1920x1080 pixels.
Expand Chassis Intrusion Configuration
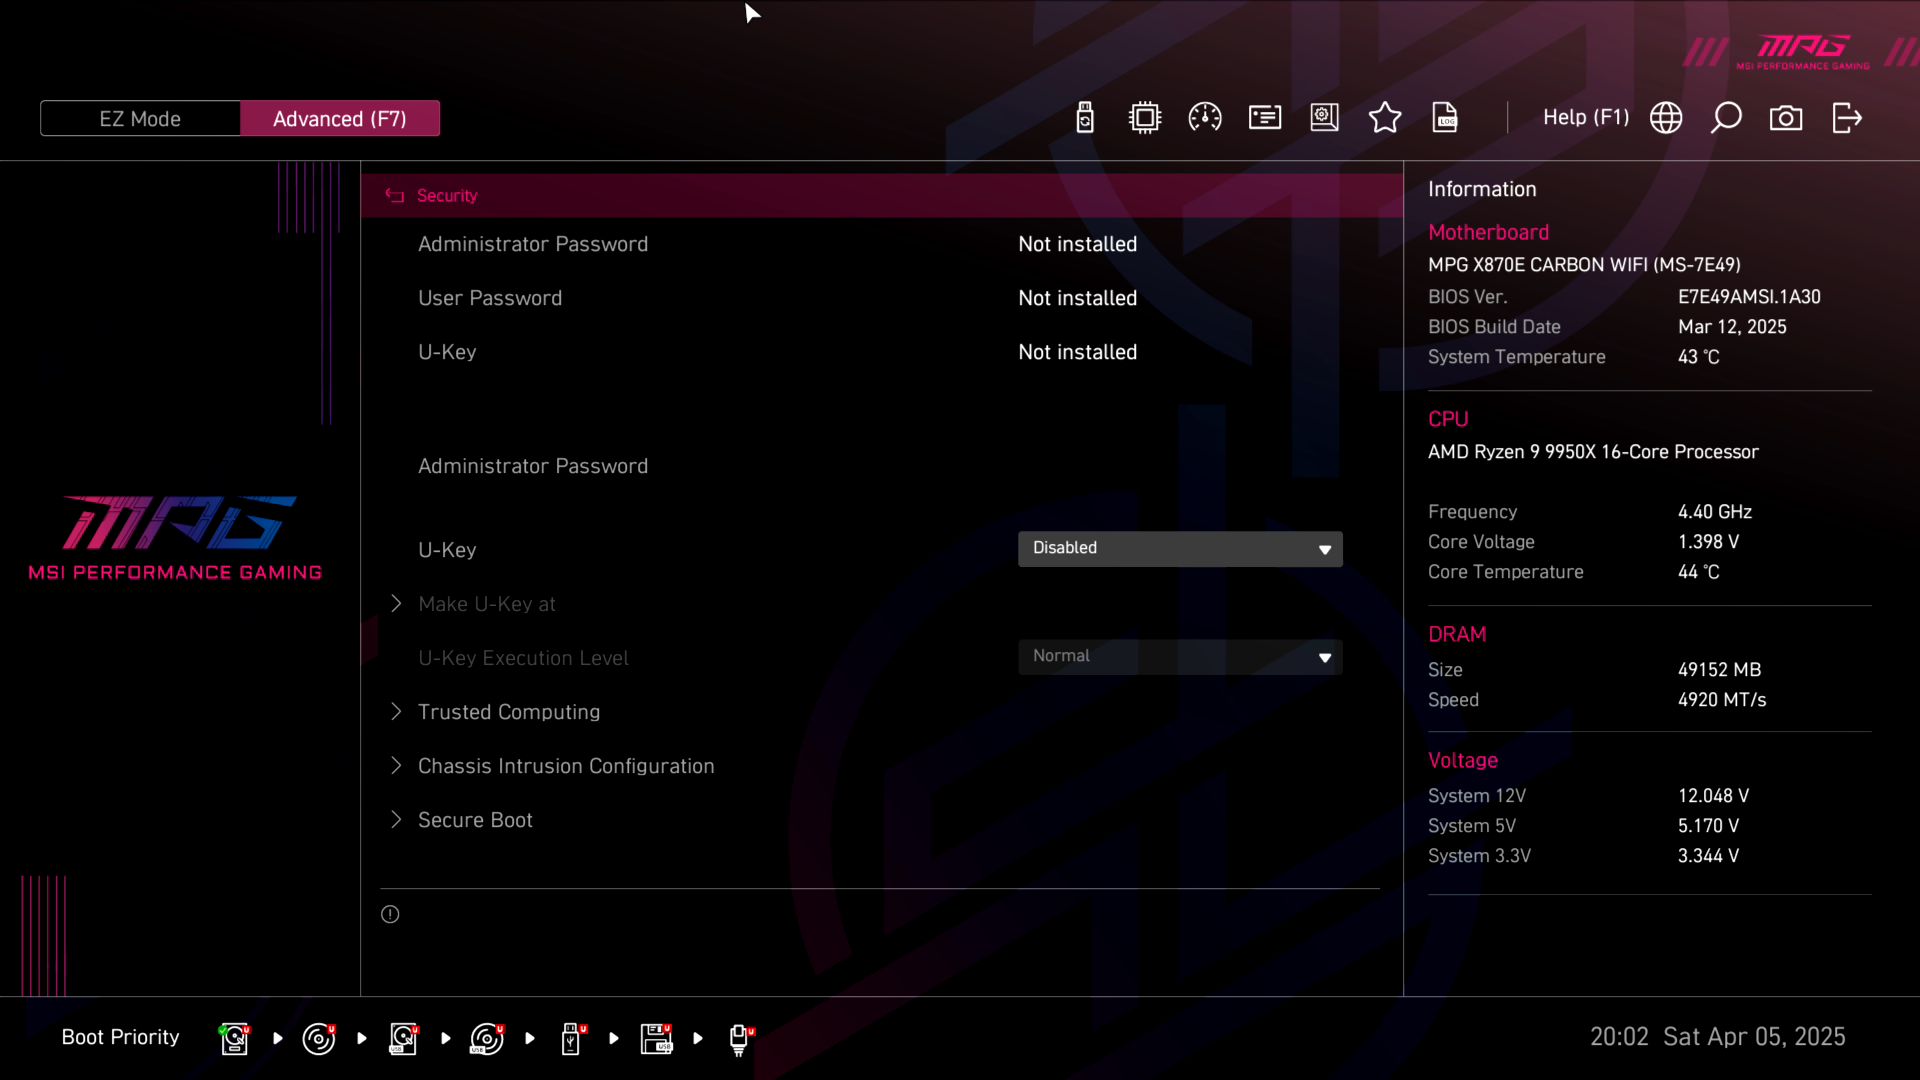566,766
